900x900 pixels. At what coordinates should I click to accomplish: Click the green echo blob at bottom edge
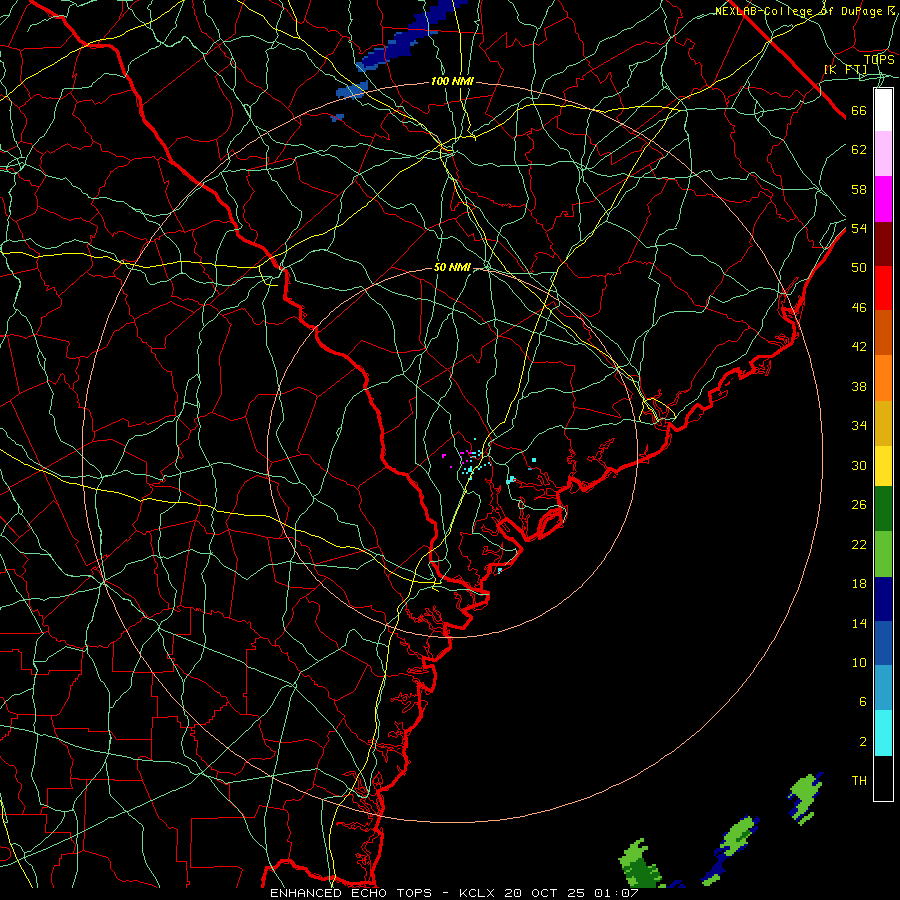[x=639, y=864]
